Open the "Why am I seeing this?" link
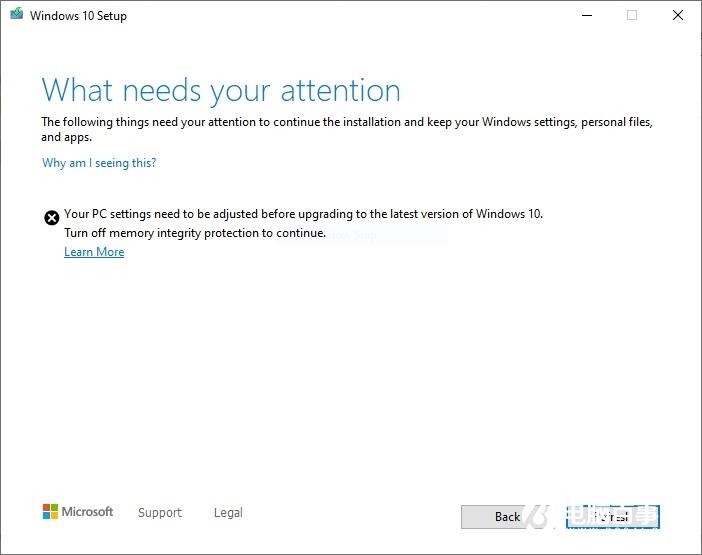702x555 pixels. (x=99, y=162)
